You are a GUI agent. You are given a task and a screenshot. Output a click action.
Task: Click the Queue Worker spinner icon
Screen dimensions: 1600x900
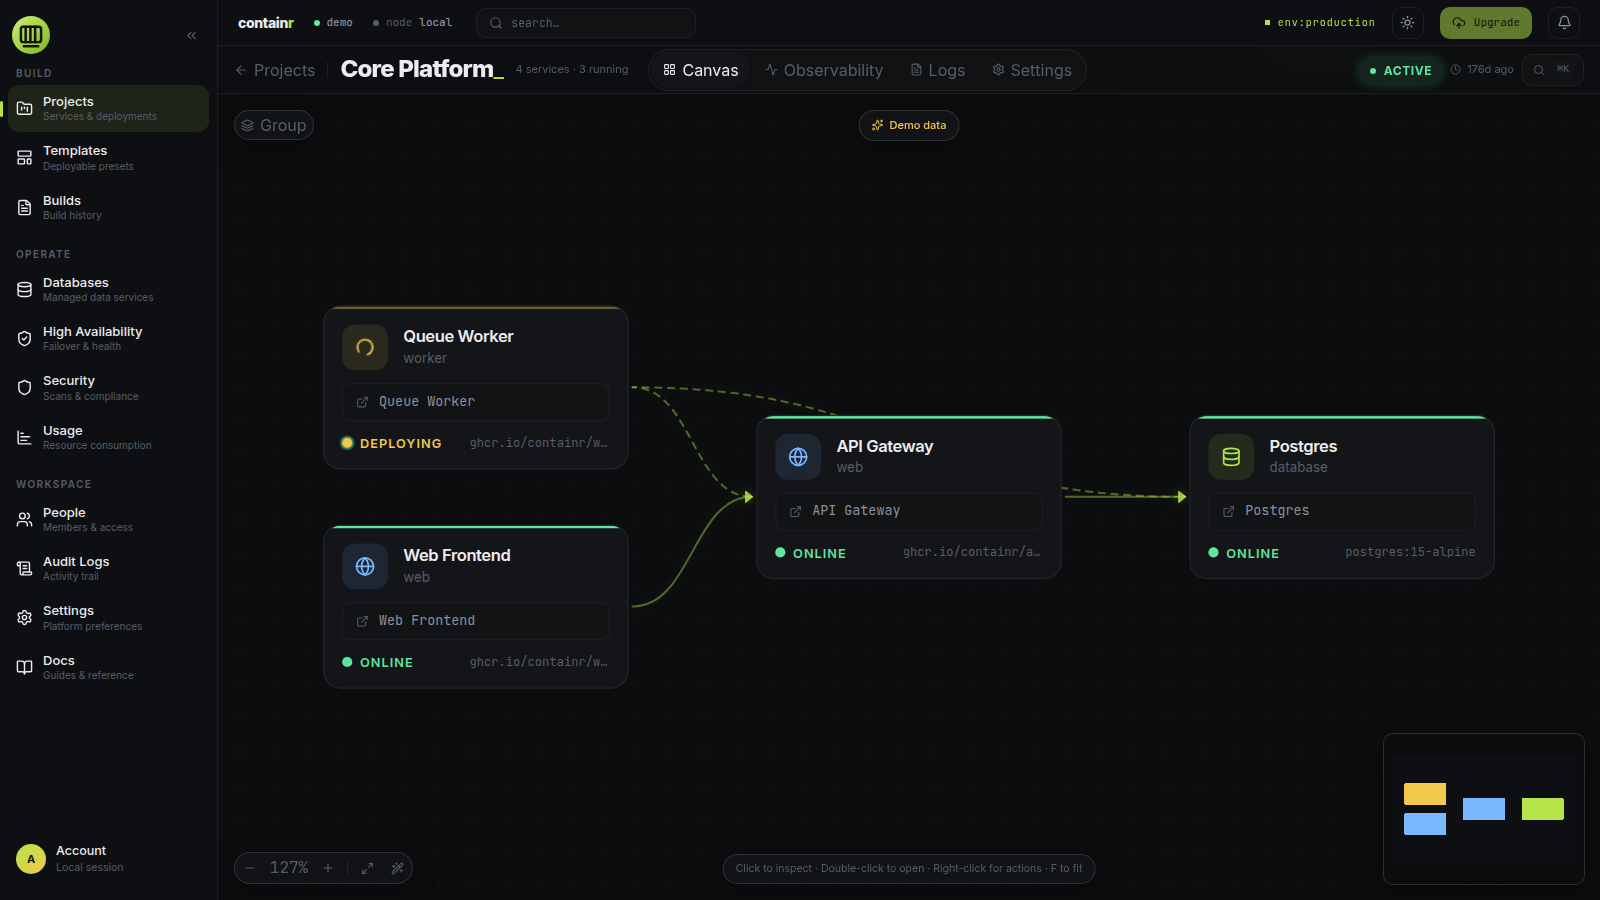365,347
